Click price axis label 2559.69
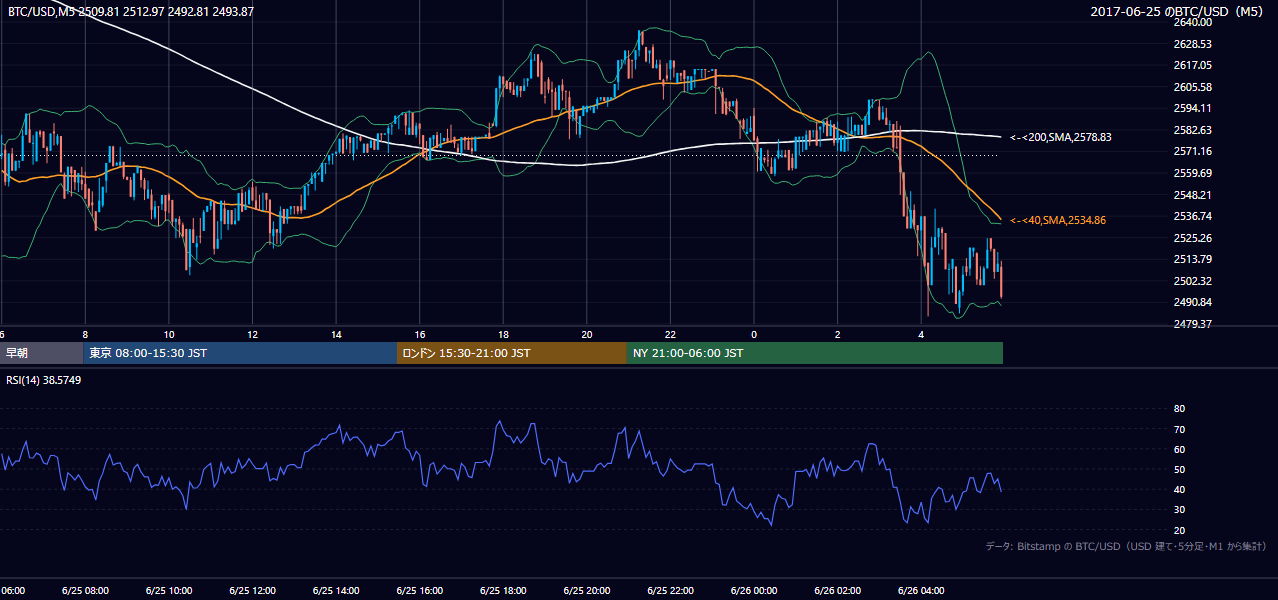Screen dimensions: 1278x600 point(1192,173)
